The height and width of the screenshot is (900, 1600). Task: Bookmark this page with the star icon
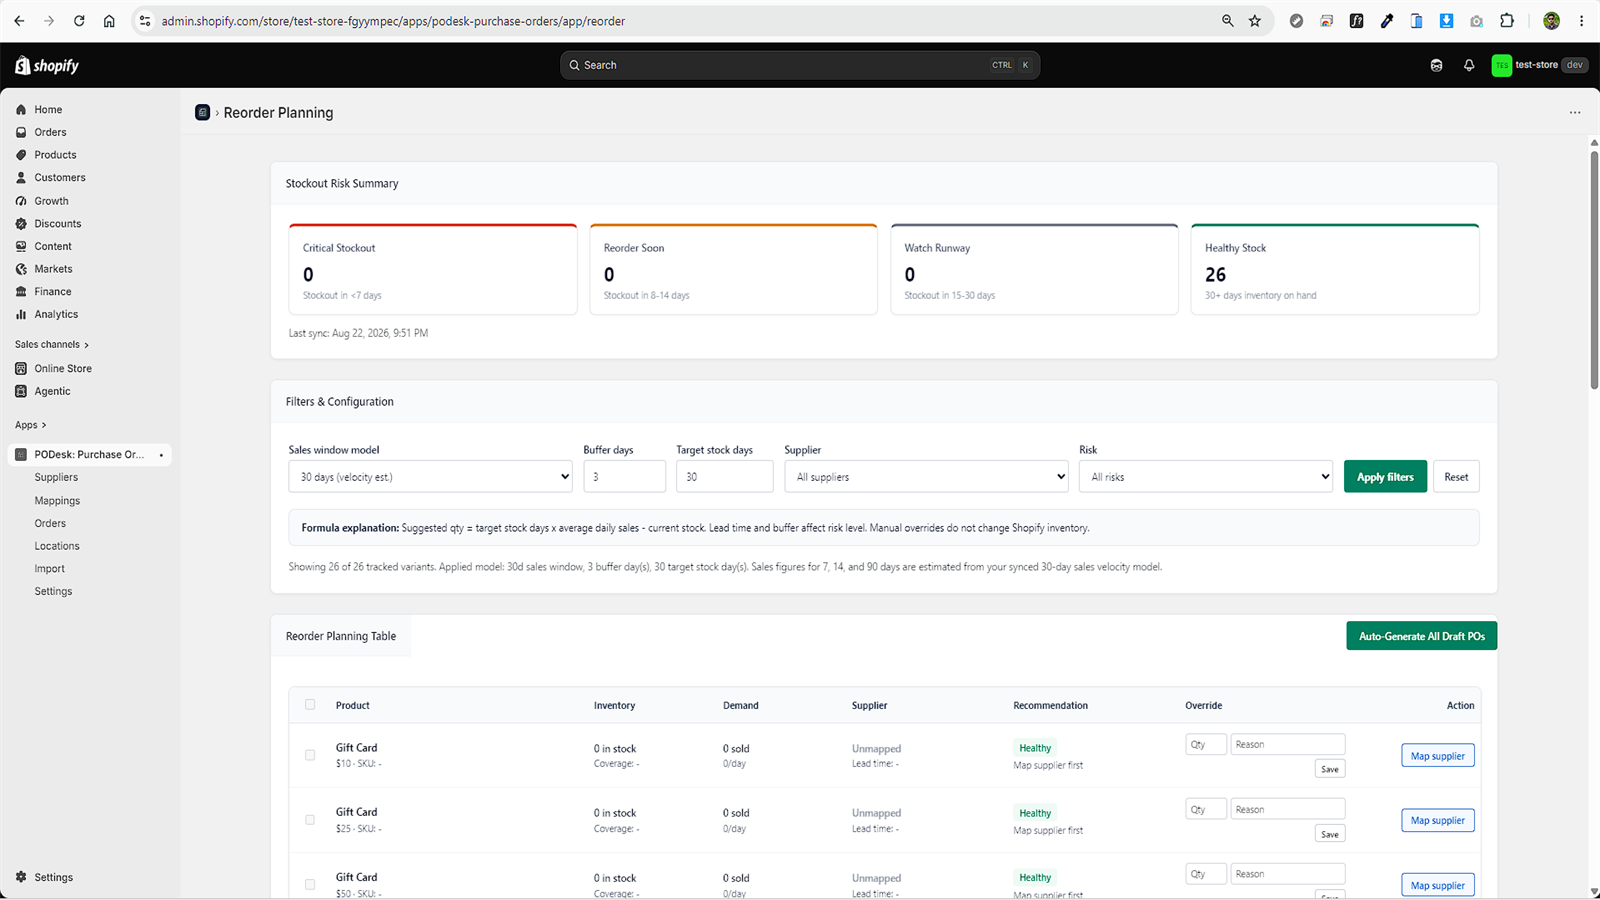point(1255,21)
